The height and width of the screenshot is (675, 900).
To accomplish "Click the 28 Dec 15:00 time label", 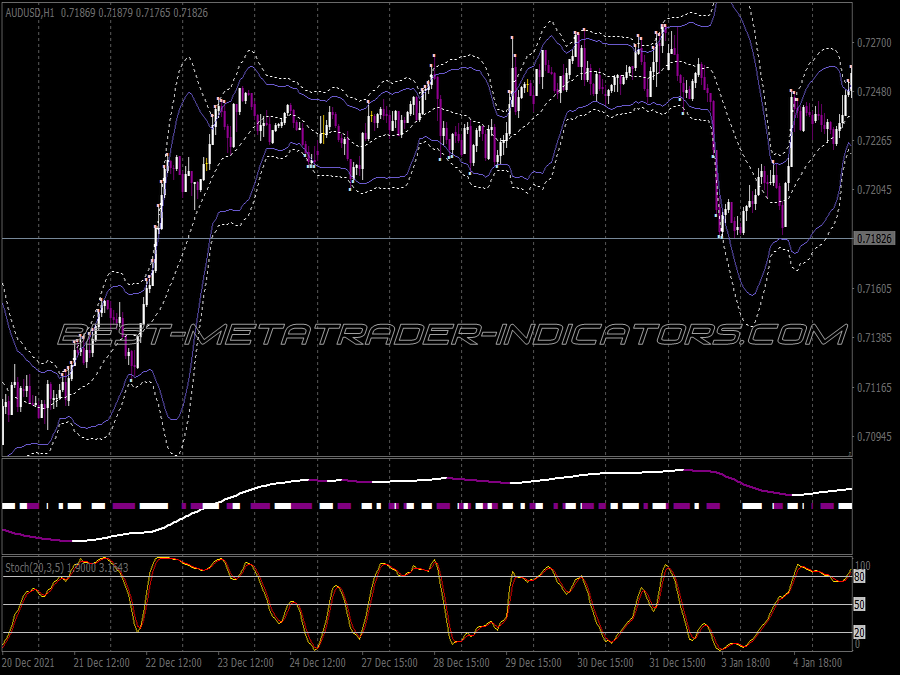I will coord(461,663).
